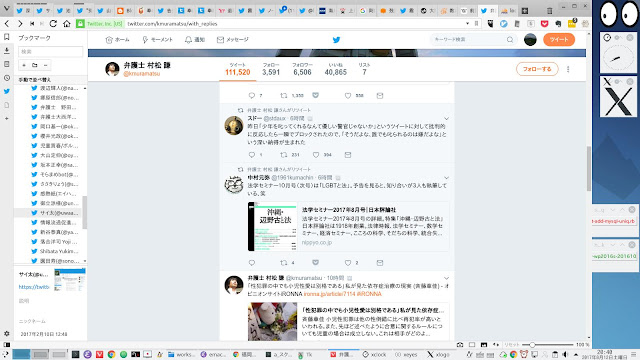
Task: Remove selected bookmark with minus button
Action: tap(45, 65)
